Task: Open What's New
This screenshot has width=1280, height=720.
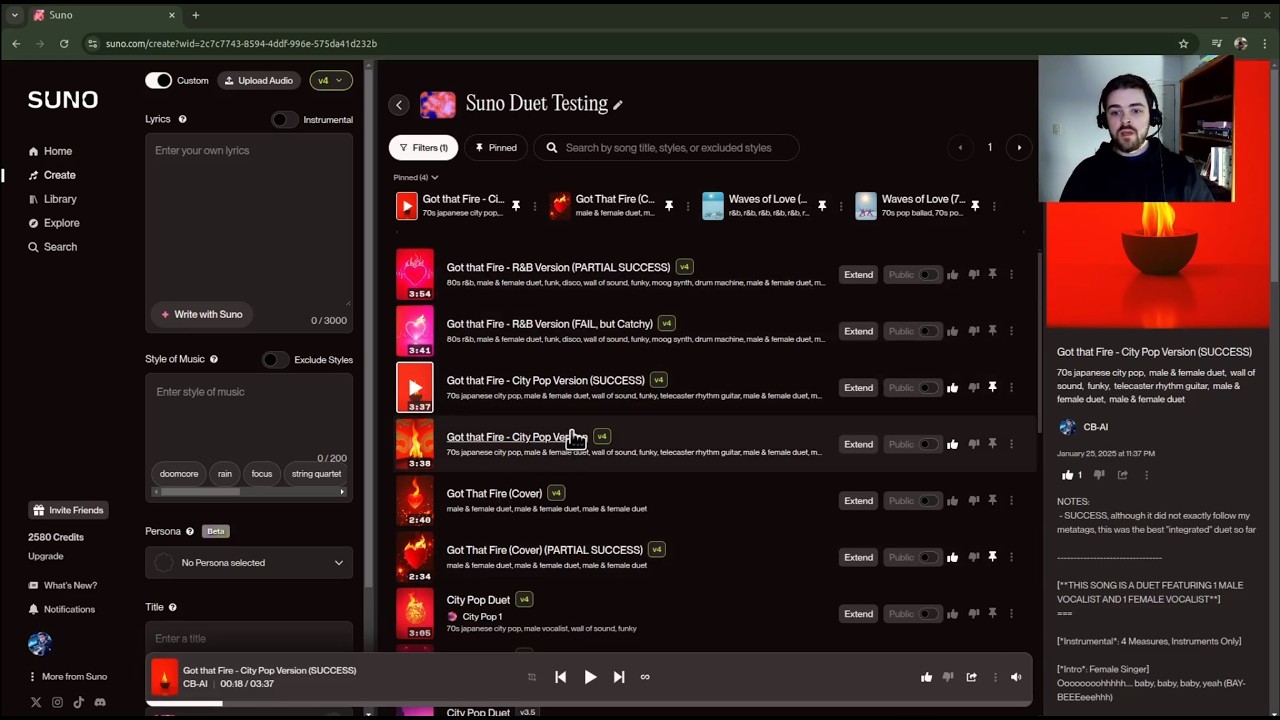Action: pos(63,585)
